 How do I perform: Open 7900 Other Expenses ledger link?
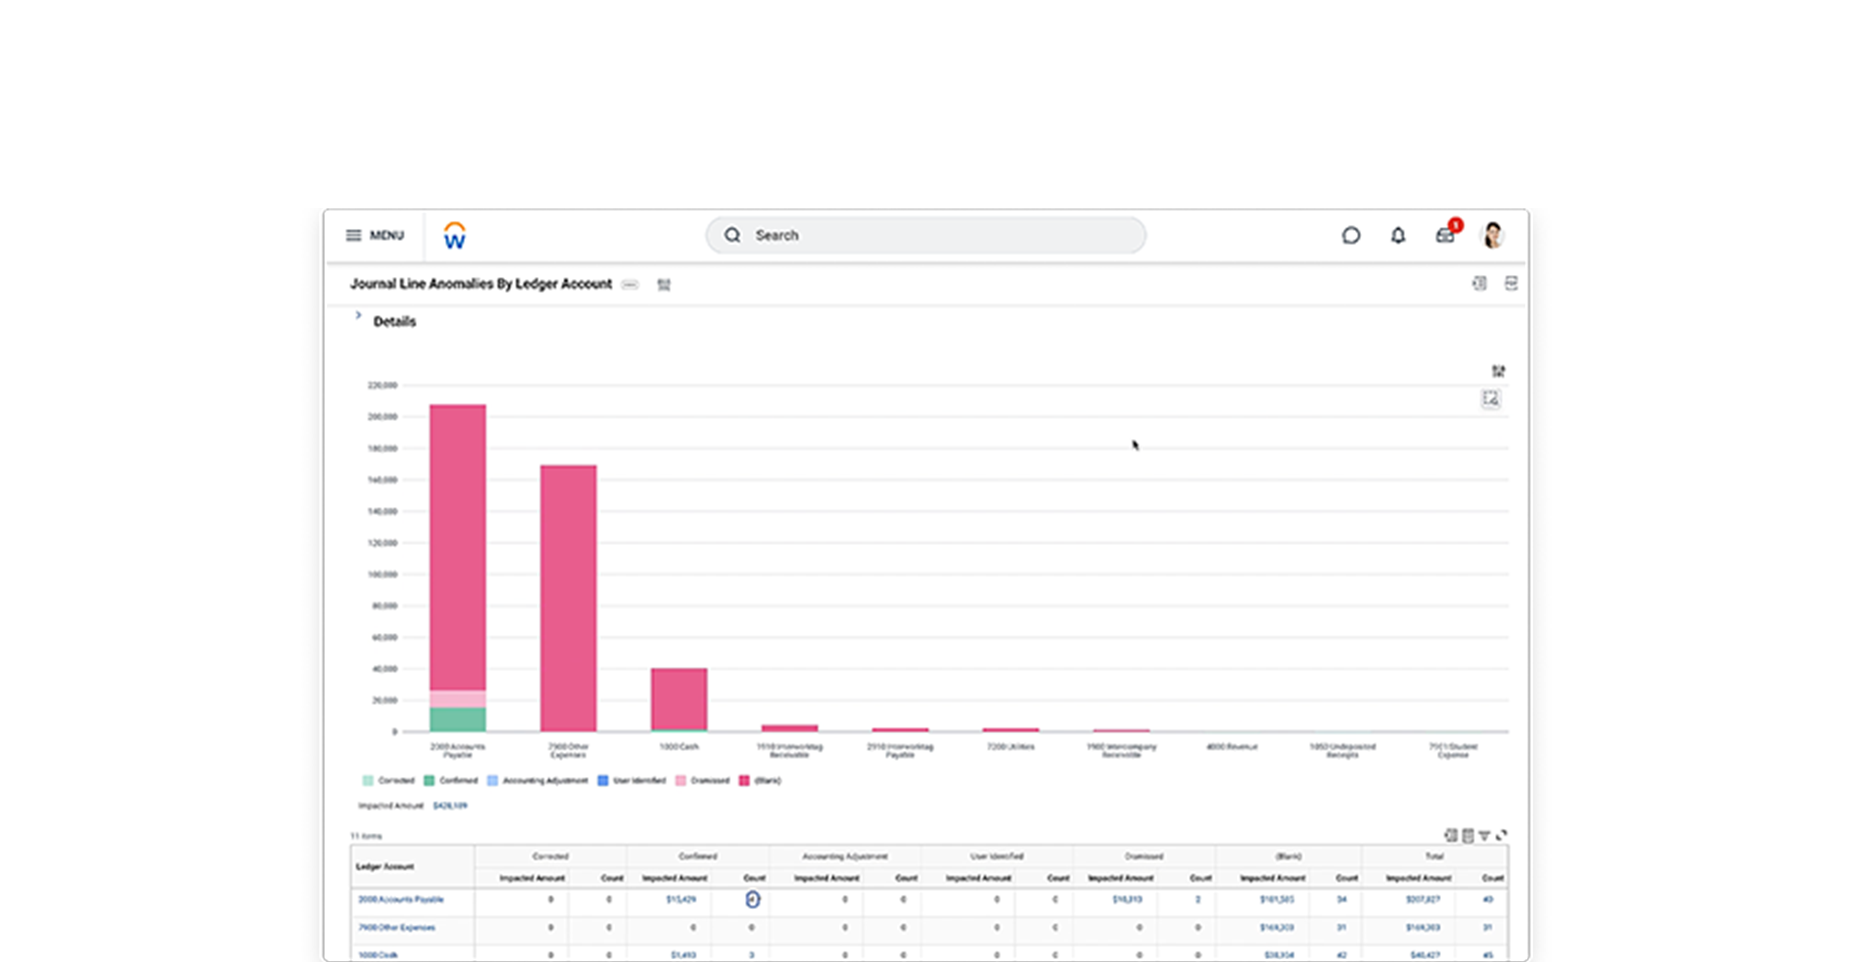pos(397,927)
